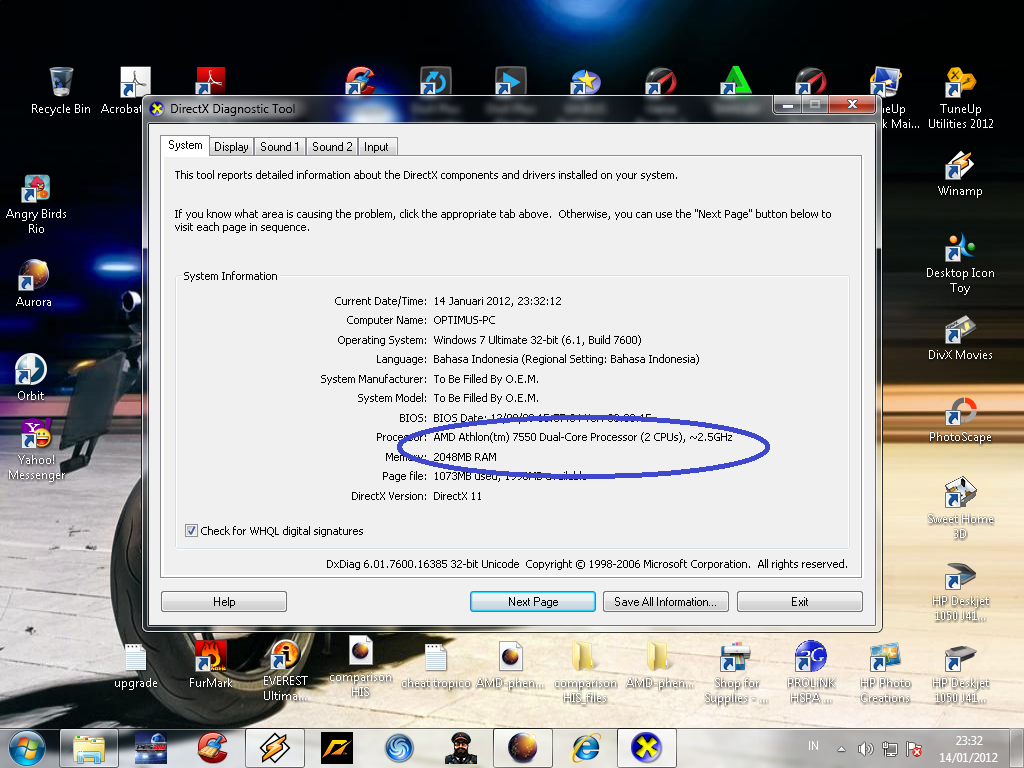
Task: Open the upgrade text file icon
Action: click(x=136, y=666)
